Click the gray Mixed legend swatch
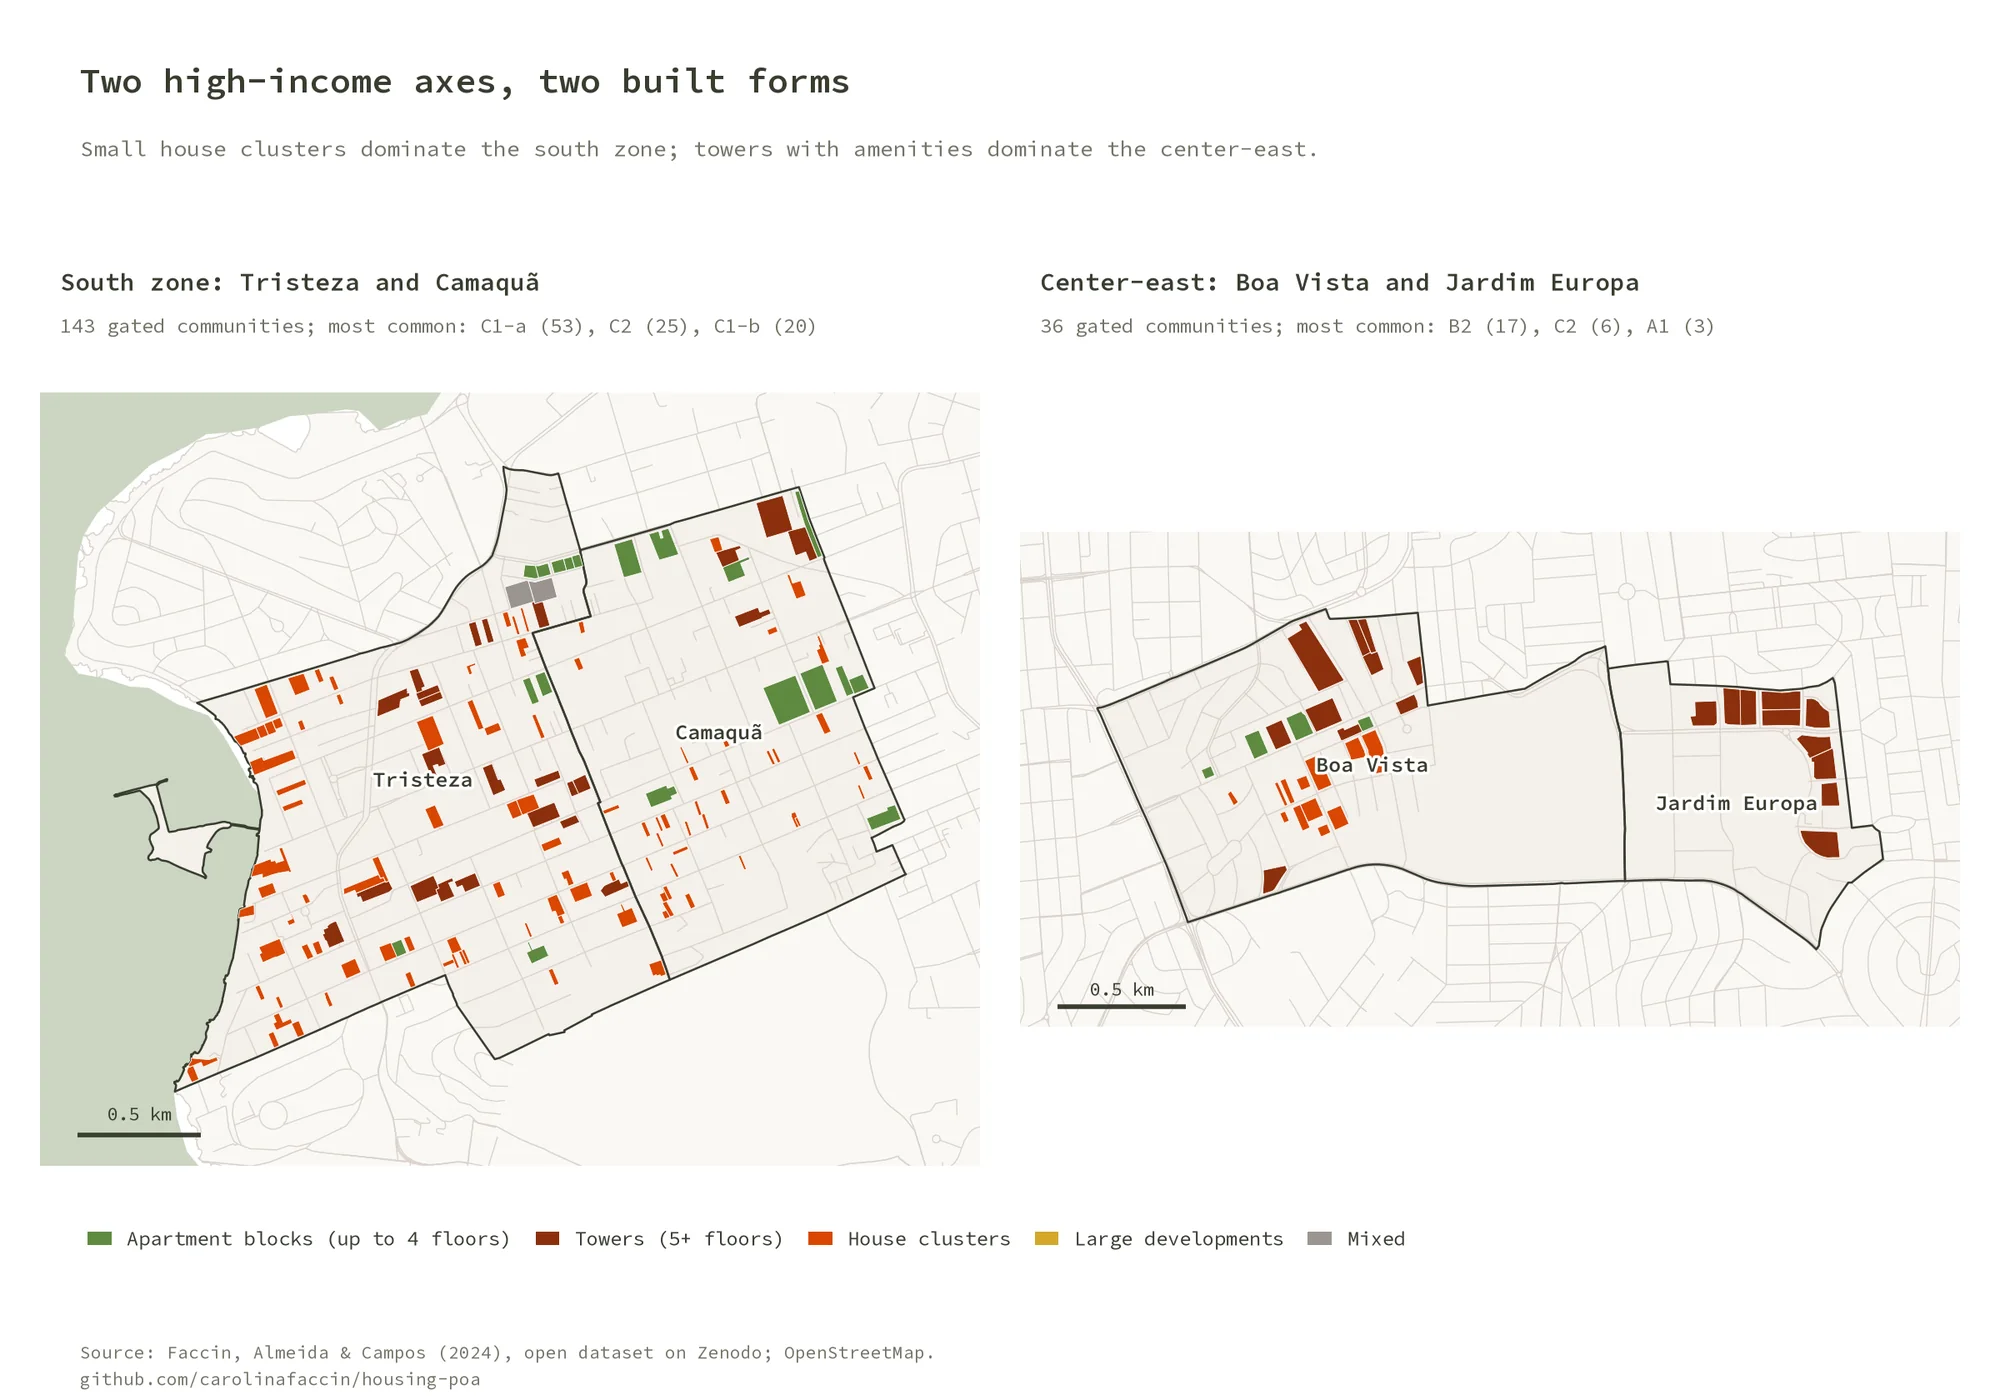The width and height of the screenshot is (2000, 1400). point(1319,1239)
